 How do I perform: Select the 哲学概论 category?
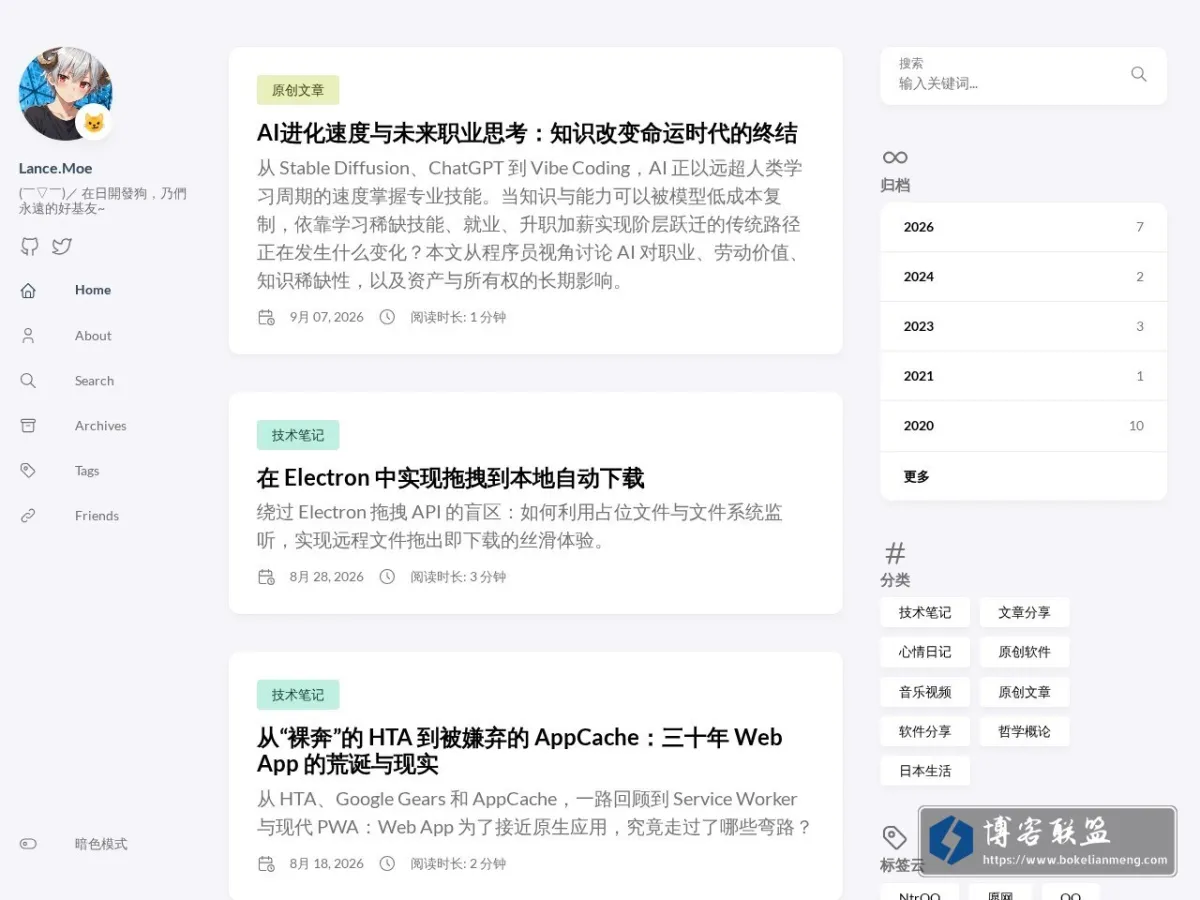[x=1024, y=731]
